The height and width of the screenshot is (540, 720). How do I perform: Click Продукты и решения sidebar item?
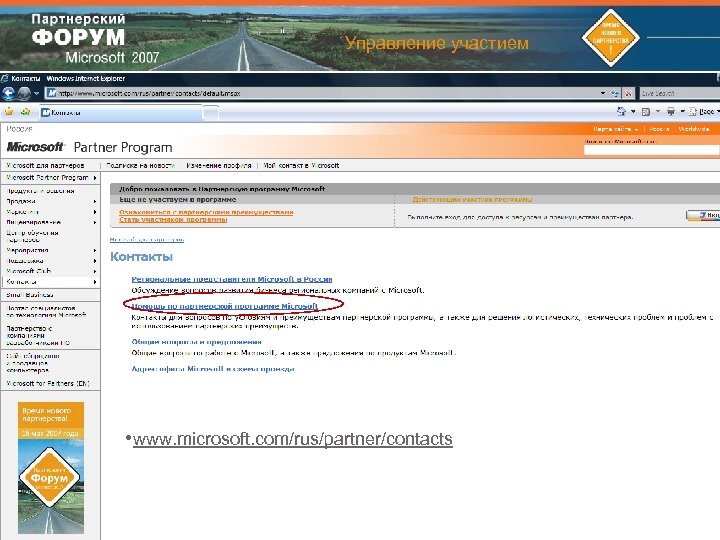[x=40, y=191]
